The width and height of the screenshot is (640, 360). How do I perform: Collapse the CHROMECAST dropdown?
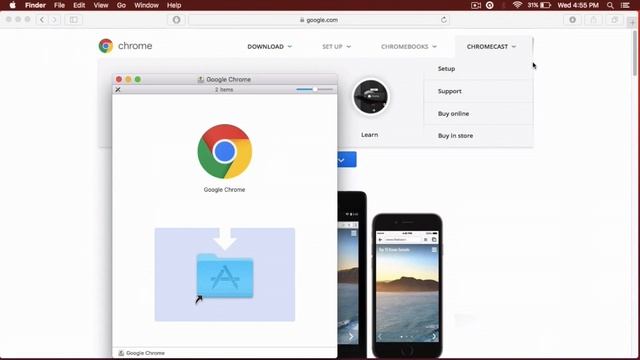(491, 47)
